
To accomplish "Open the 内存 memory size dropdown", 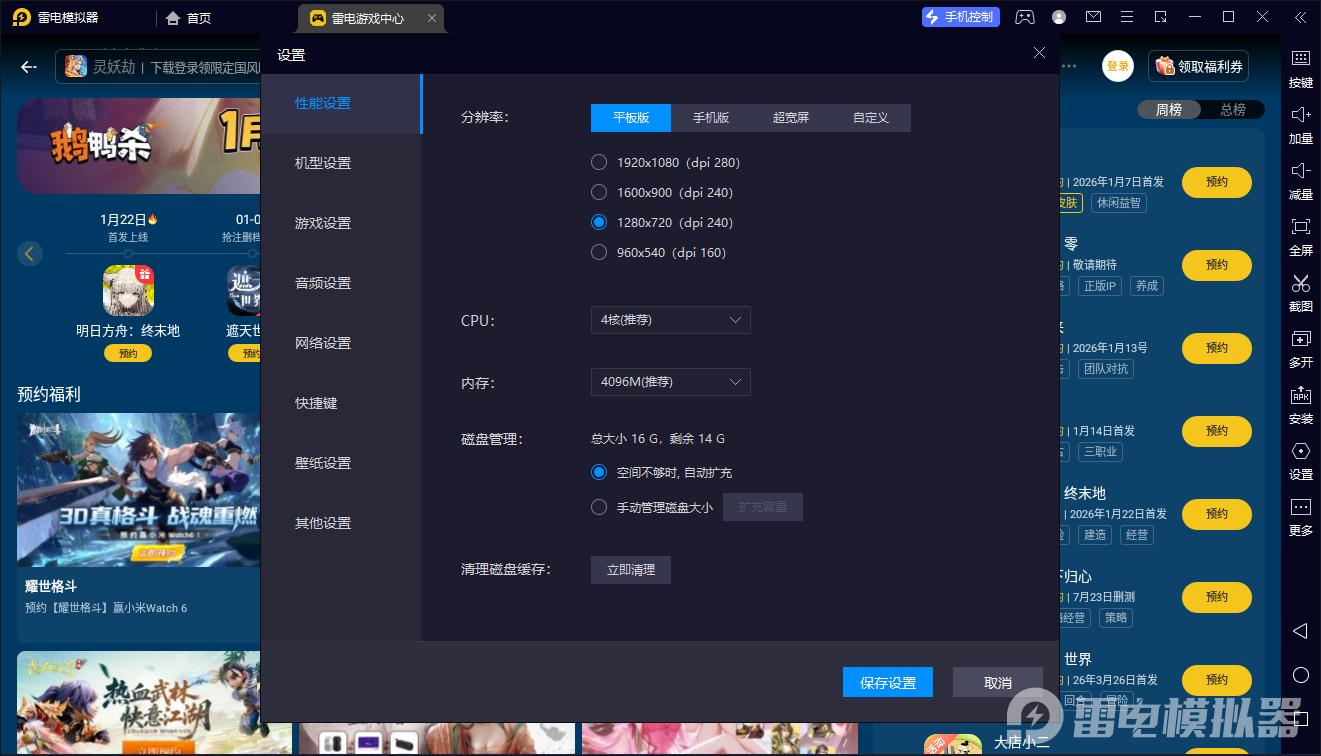I will [x=670, y=381].
